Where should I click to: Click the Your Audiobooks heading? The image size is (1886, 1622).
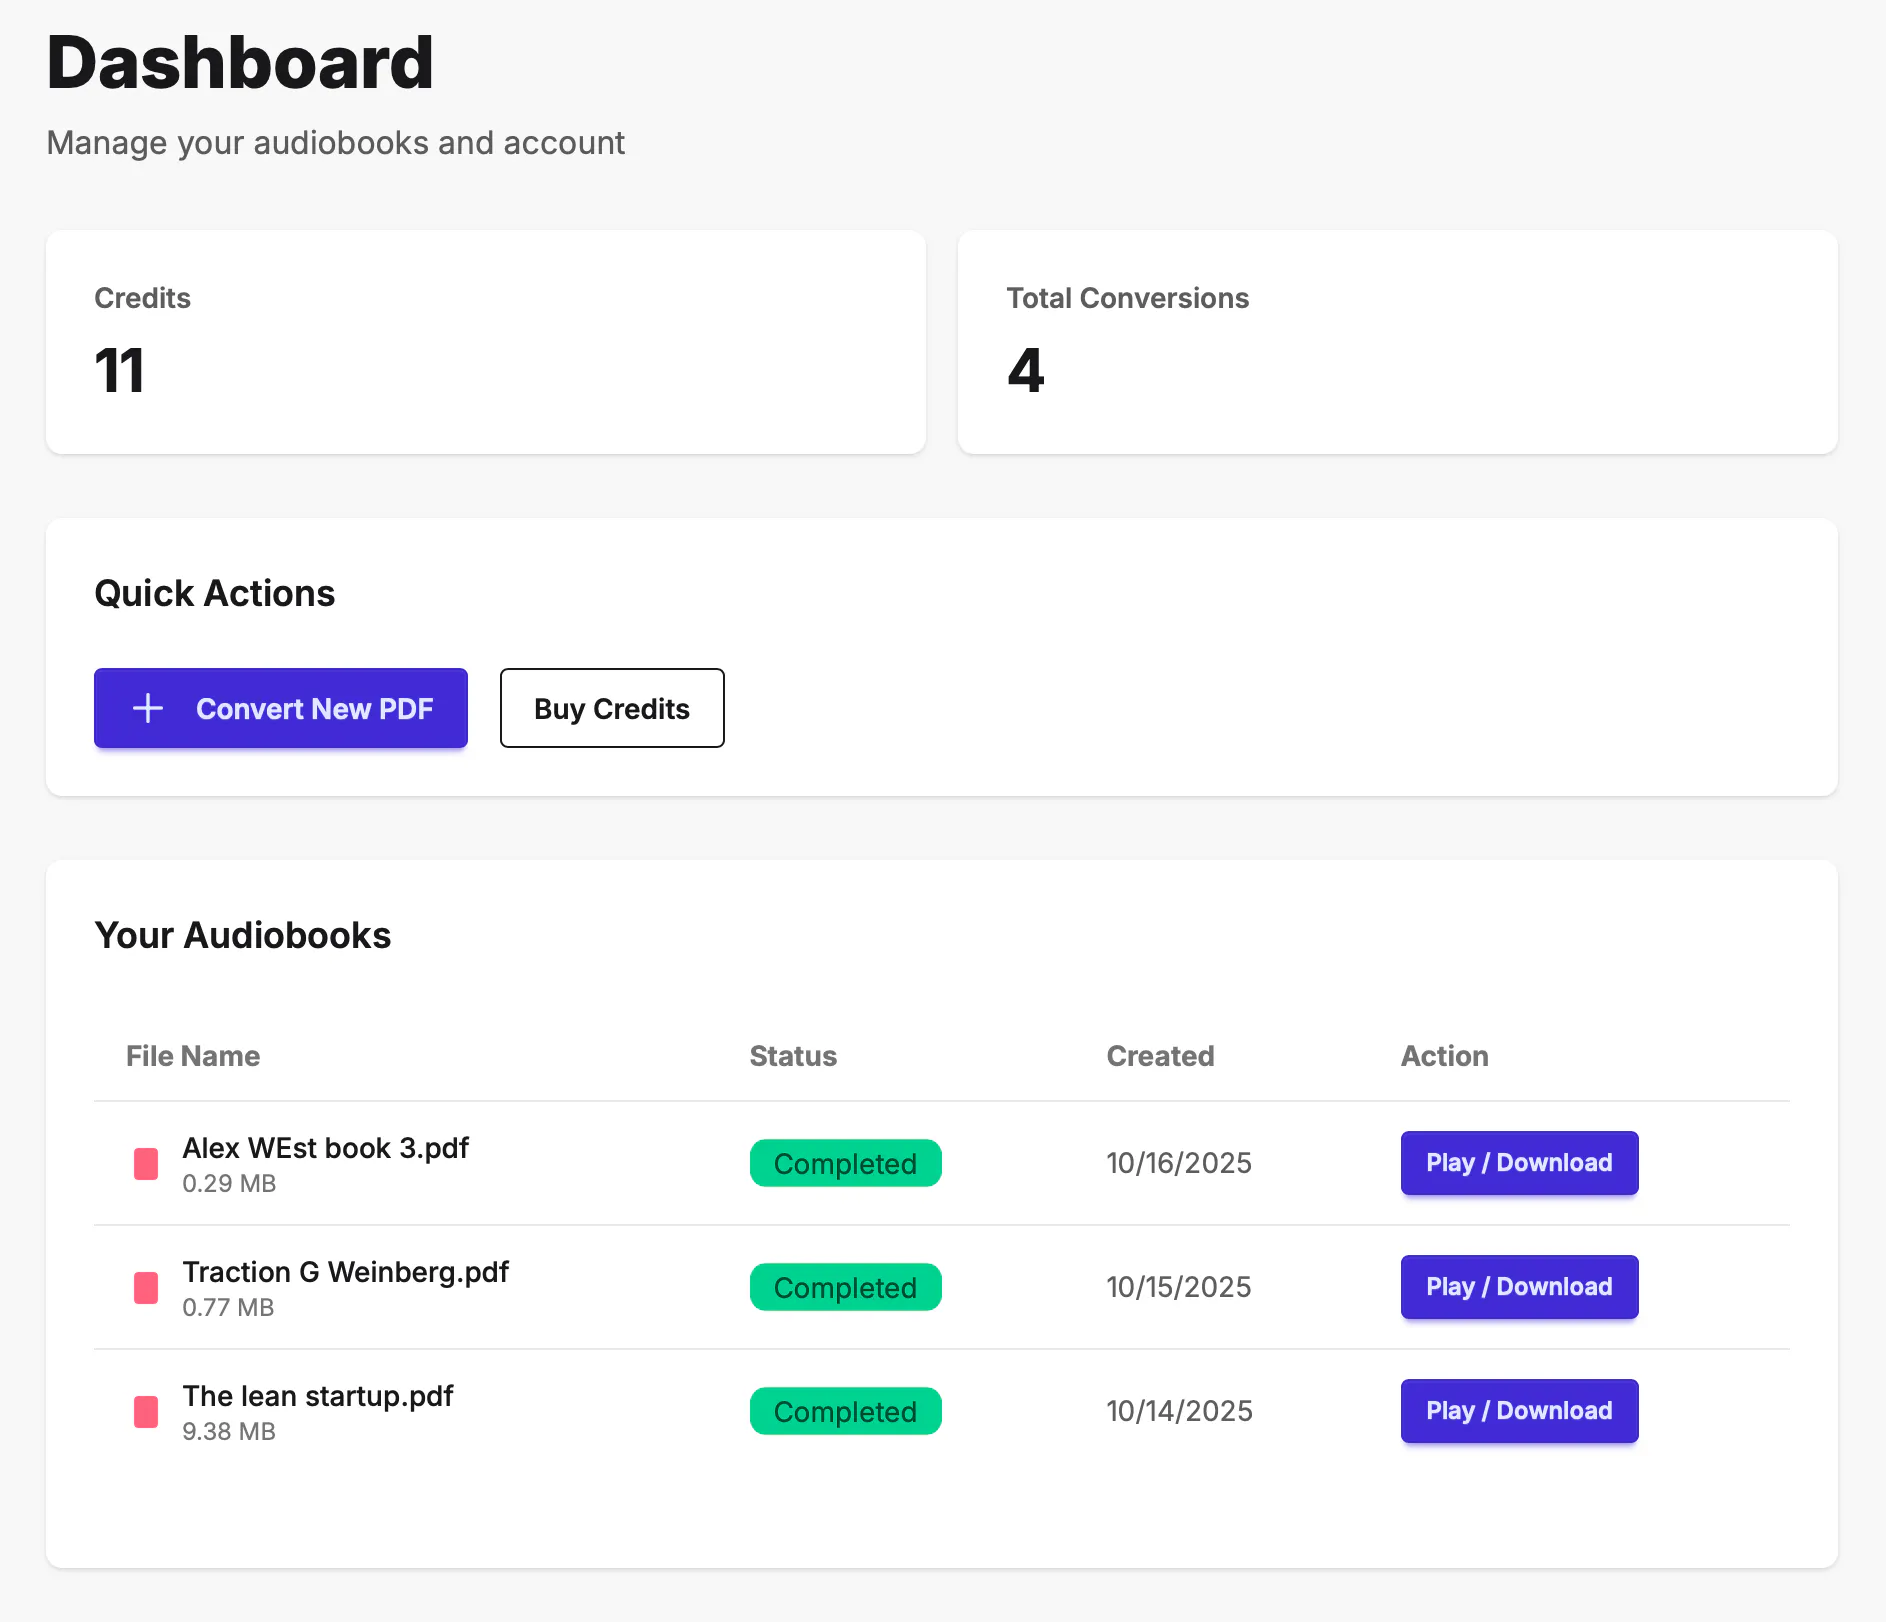243,935
